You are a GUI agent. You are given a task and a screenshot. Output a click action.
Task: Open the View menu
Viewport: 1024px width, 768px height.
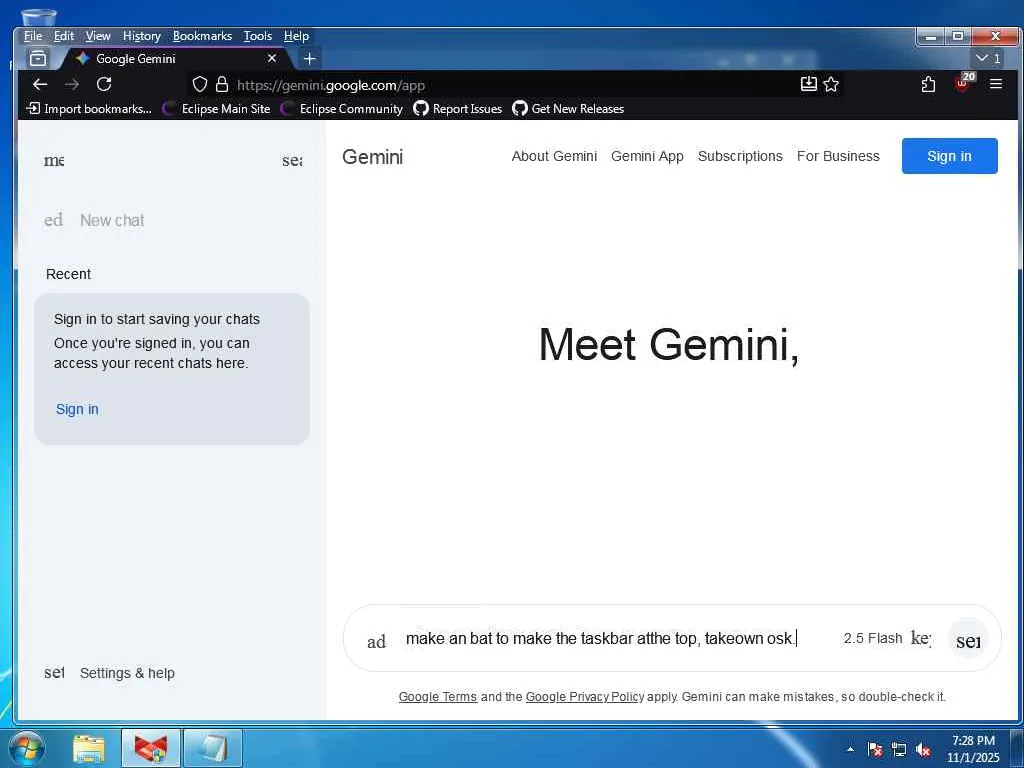tap(98, 36)
